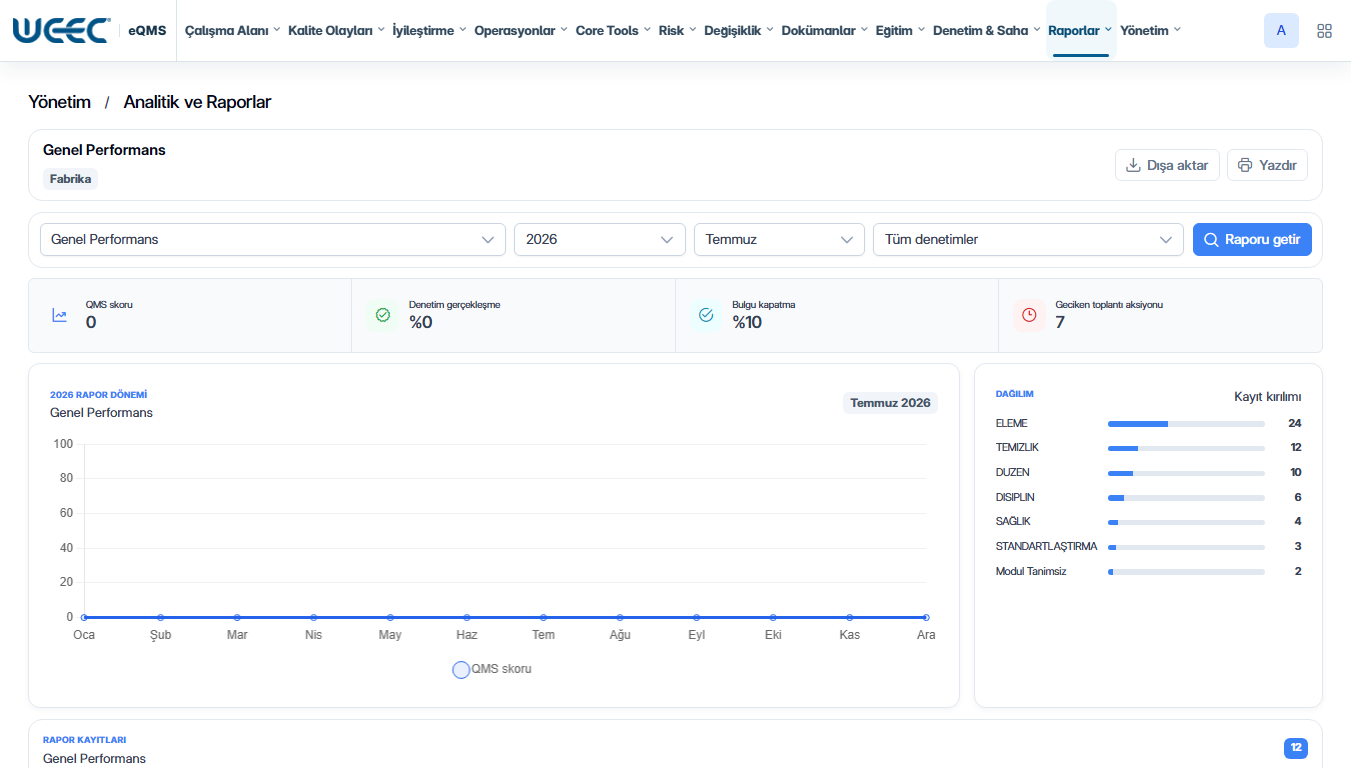1366x768 pixels.
Task: Click the Ara data point on chart
Action: (926, 618)
